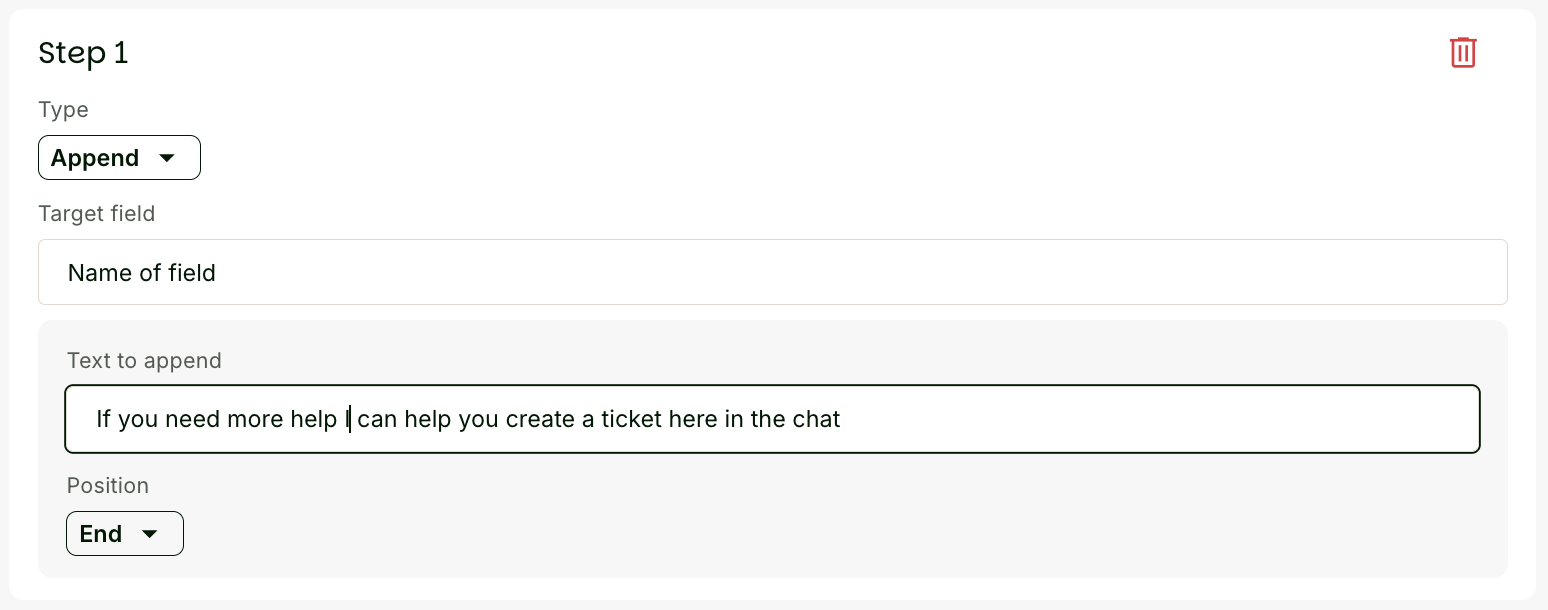Place cursor on the word "here"

(x=693, y=419)
